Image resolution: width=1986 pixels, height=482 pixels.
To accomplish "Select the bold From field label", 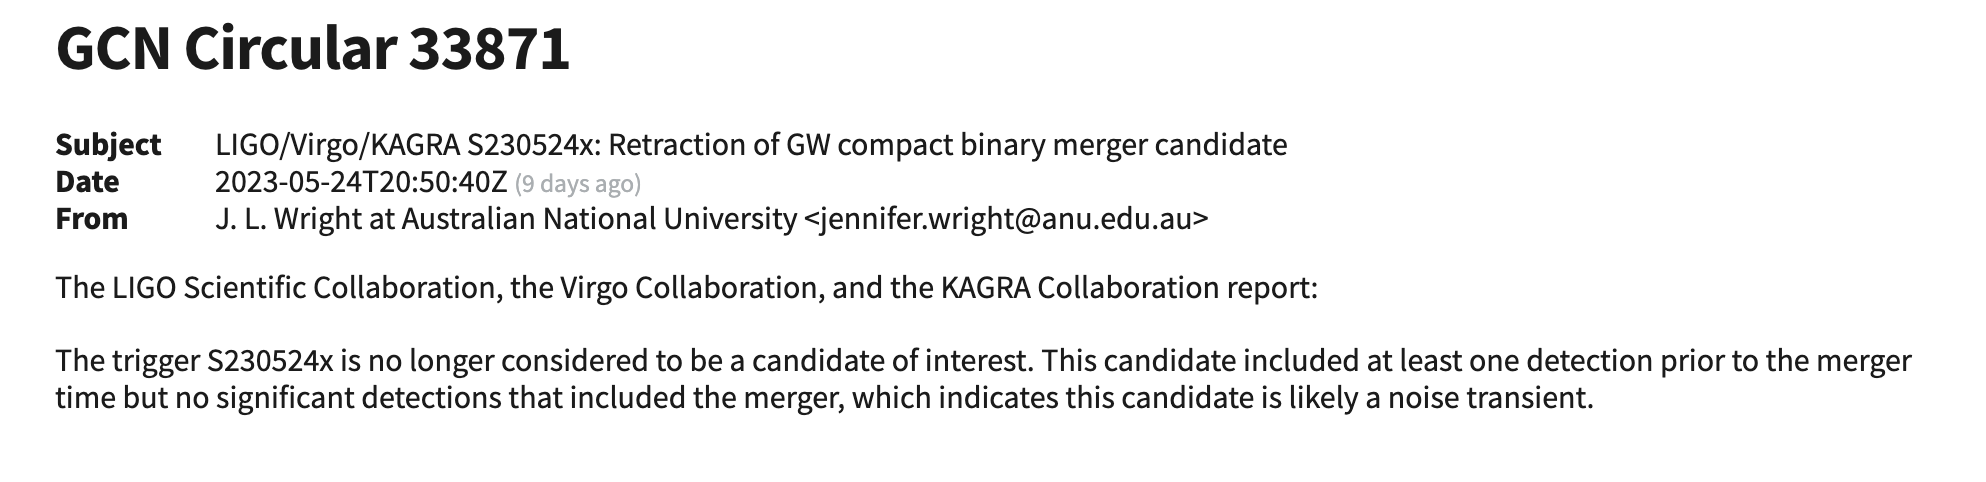I will point(92,219).
